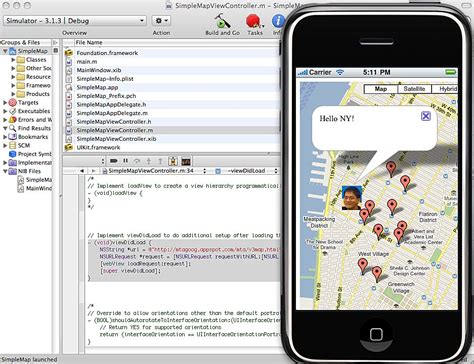Click the breakpoints toggle icon in debugger bar
474x364 pixels.
click(114, 161)
